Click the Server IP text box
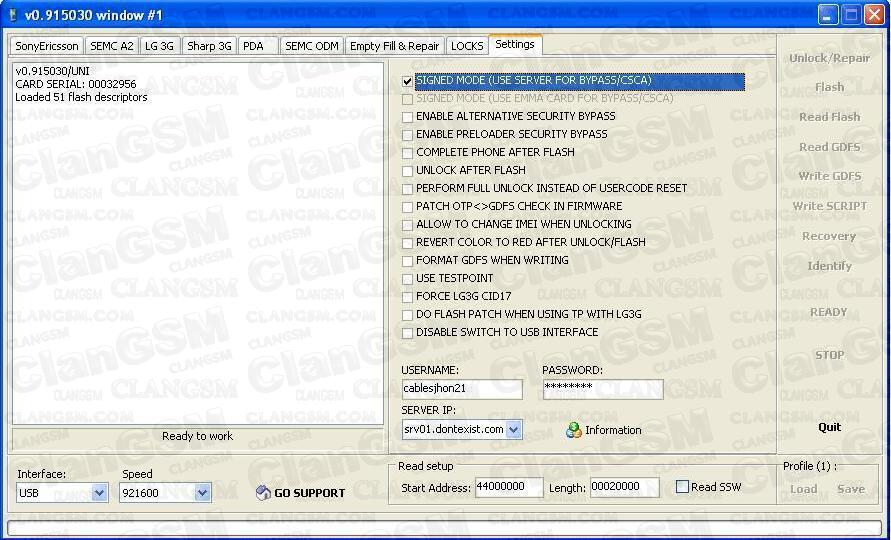Image resolution: width=891 pixels, height=540 pixels. [453, 430]
